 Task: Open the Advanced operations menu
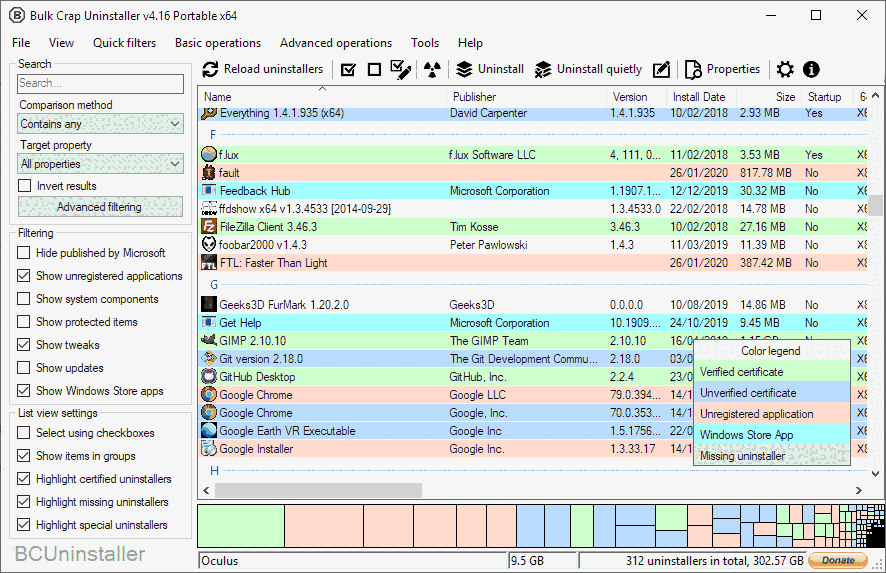pyautogui.click(x=336, y=43)
